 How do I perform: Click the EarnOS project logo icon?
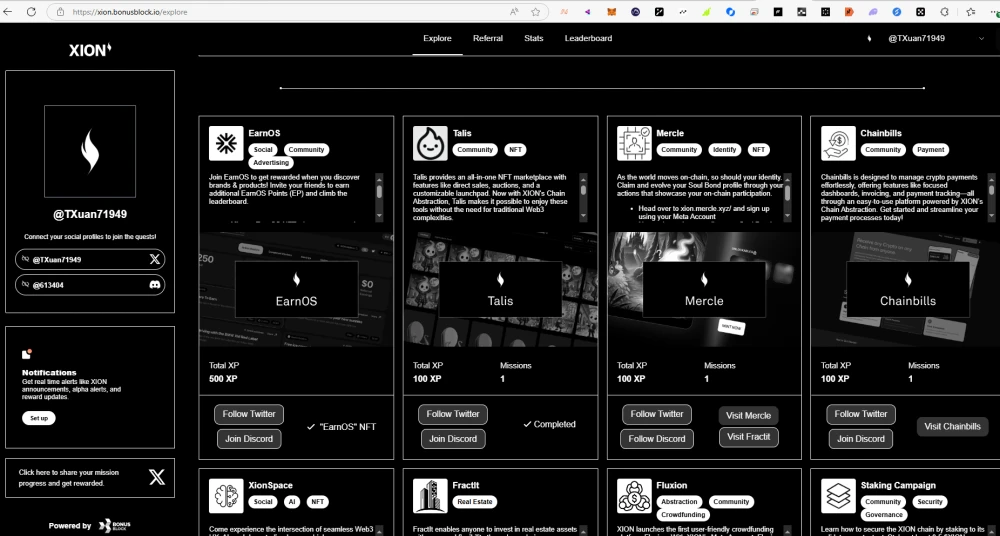point(226,144)
